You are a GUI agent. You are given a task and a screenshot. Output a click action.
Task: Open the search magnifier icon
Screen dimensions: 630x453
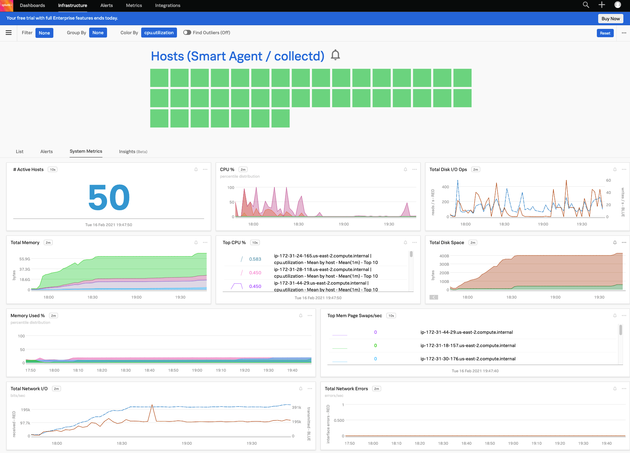586,5
